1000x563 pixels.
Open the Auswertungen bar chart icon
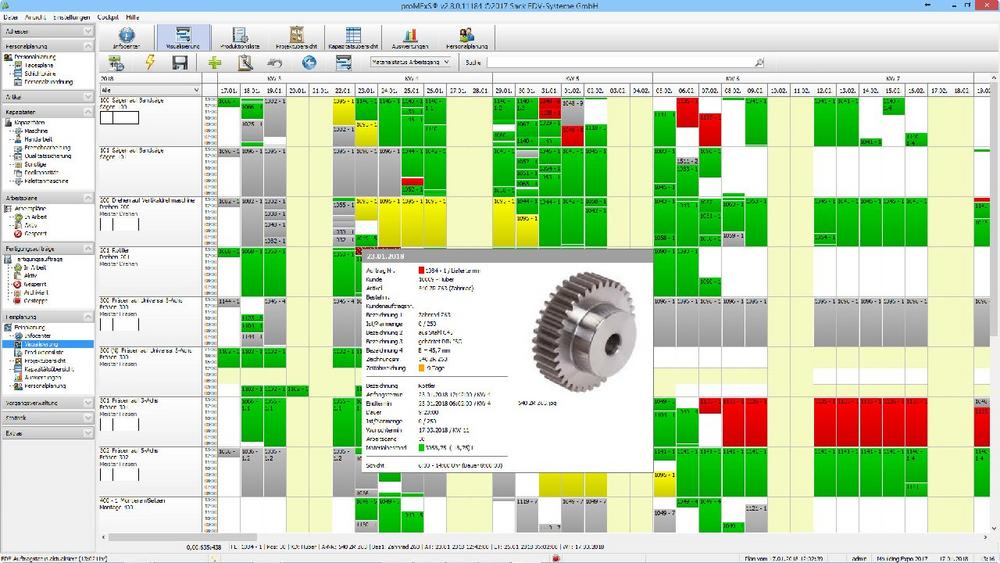coord(410,38)
